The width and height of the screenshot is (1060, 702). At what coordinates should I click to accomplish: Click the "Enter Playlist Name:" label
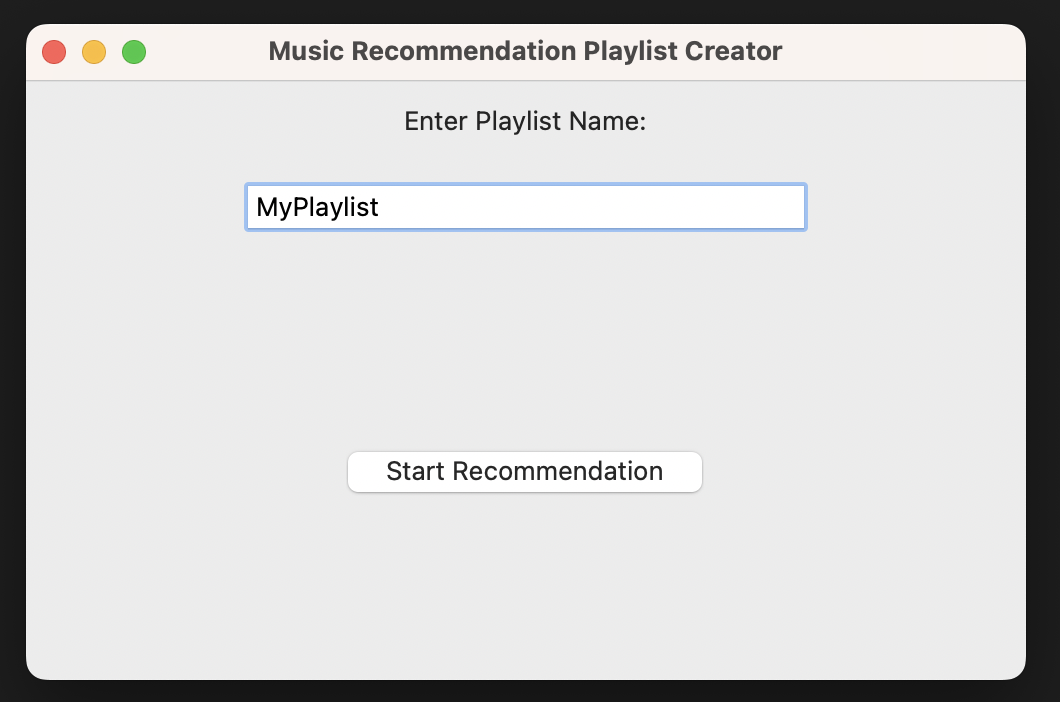(525, 122)
